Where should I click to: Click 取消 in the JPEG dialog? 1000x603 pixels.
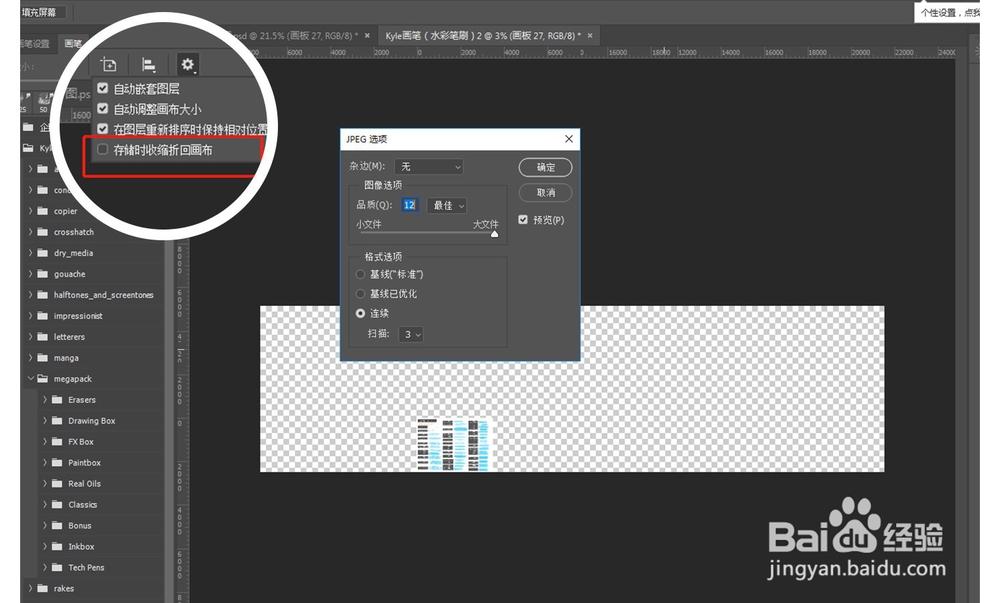[545, 193]
